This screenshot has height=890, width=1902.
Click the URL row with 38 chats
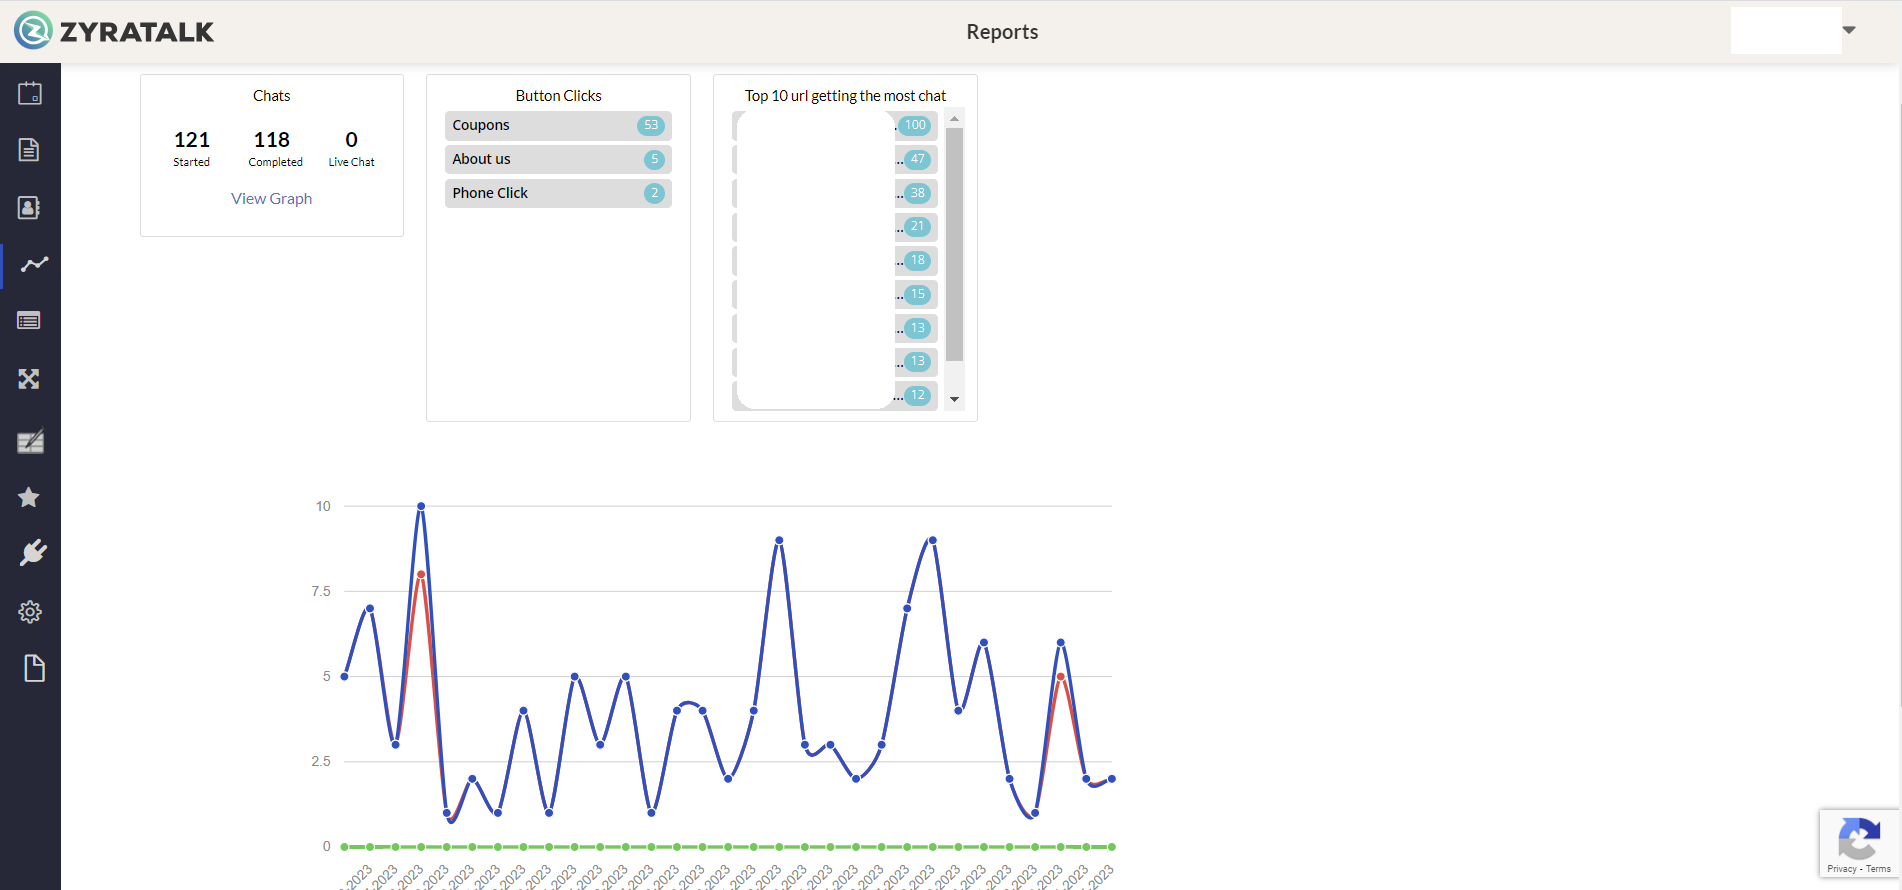coord(835,193)
